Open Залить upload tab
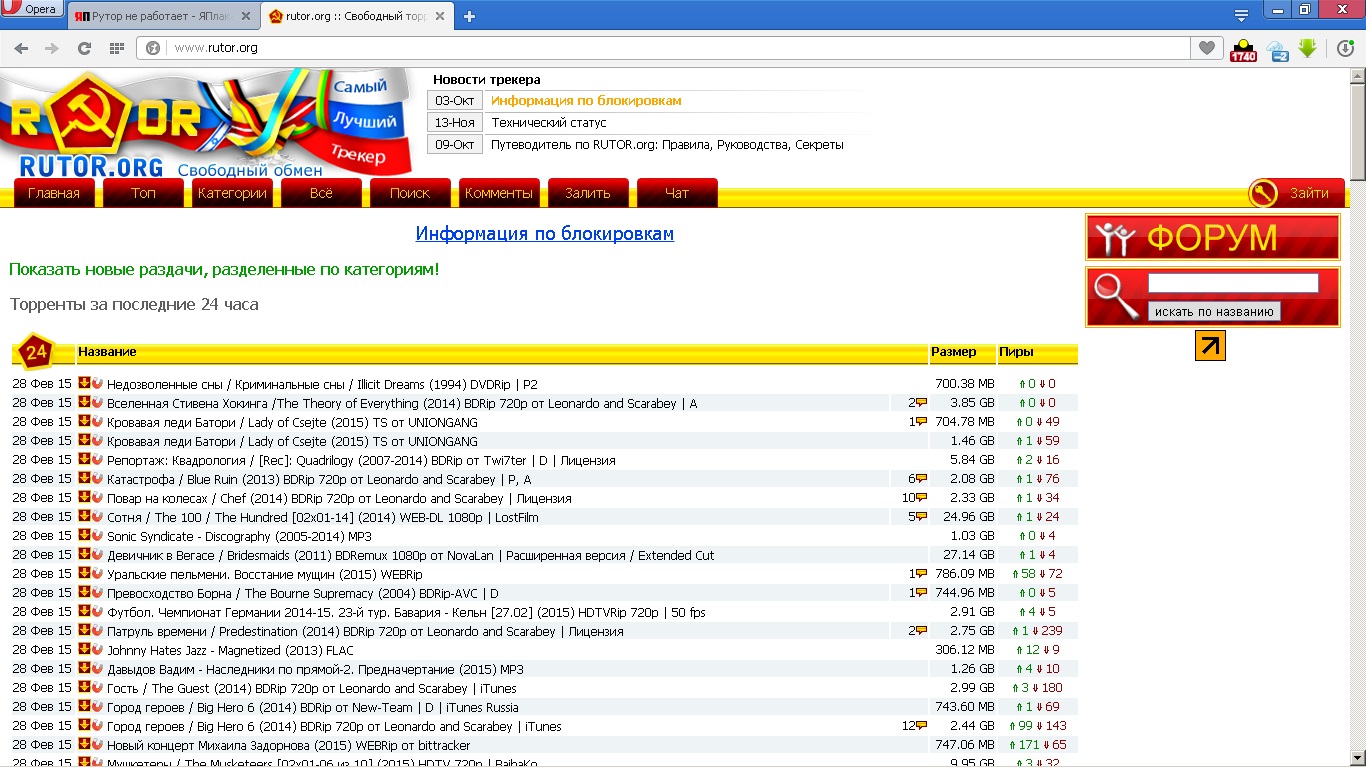Viewport: 1366px width, 768px height. pos(588,193)
